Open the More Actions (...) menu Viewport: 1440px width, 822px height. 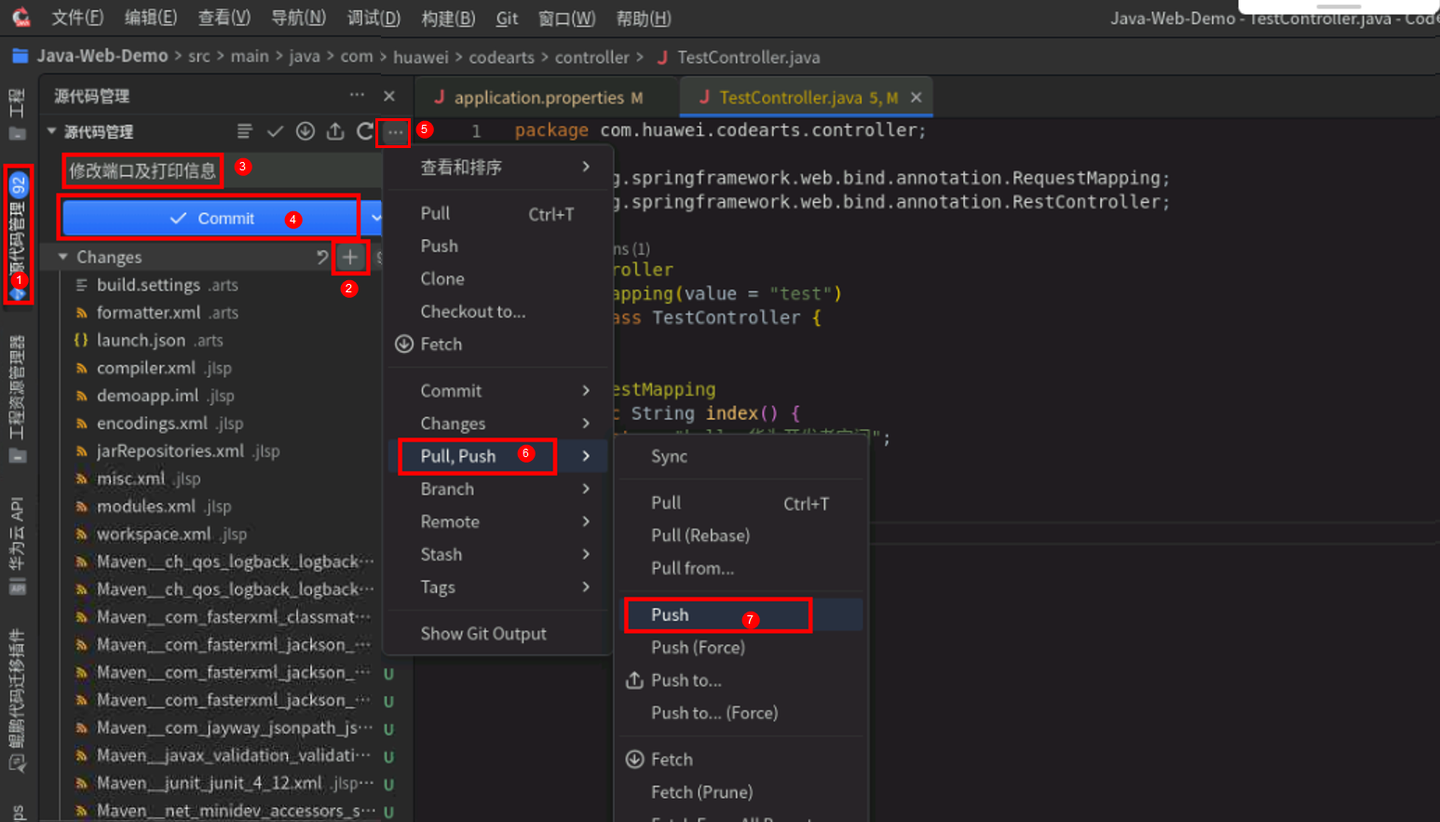click(394, 130)
